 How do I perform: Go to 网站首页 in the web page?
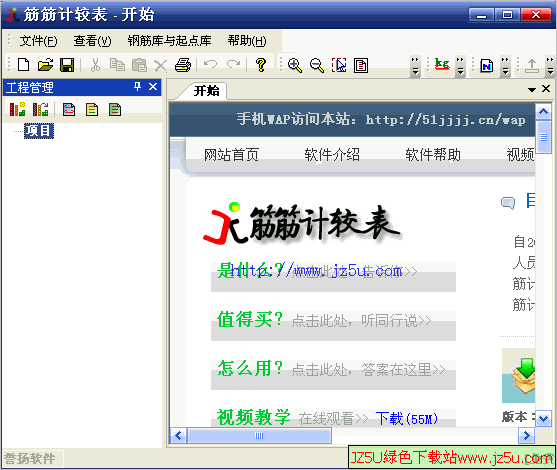coord(231,155)
